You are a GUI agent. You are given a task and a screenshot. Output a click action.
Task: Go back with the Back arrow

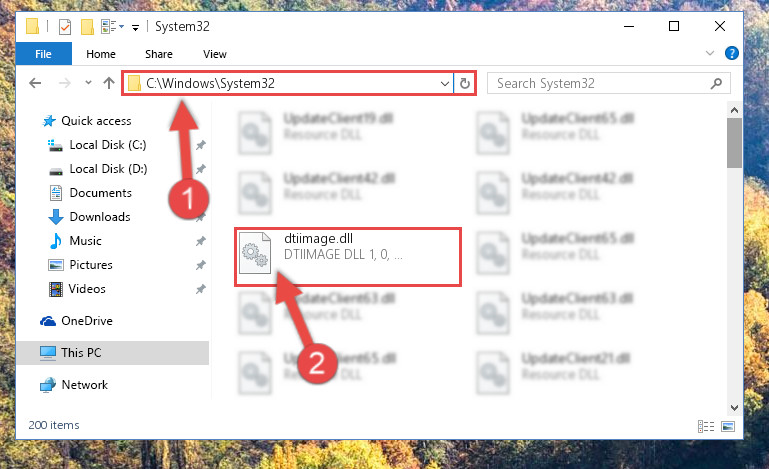coord(35,83)
